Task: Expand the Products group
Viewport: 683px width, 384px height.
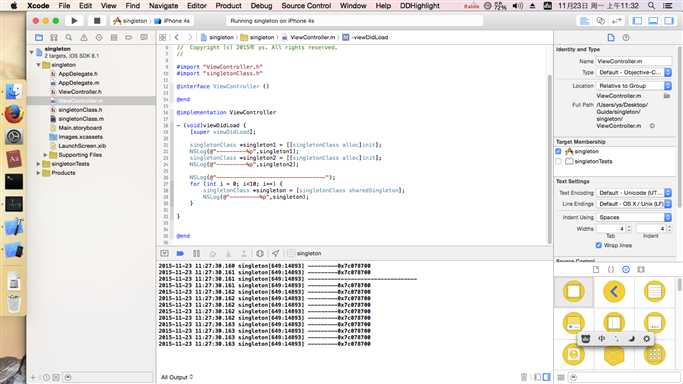Action: pos(38,173)
